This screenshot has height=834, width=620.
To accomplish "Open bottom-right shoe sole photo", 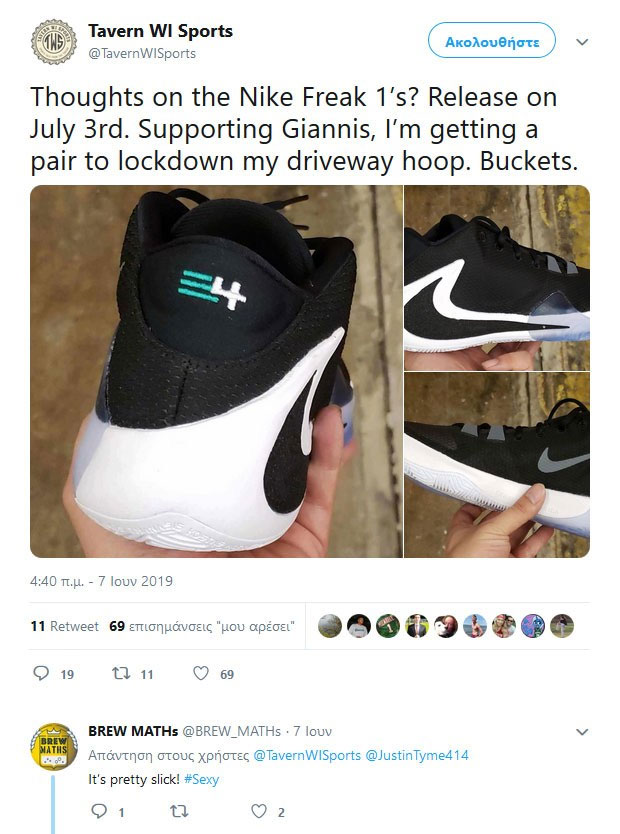I will [497, 465].
